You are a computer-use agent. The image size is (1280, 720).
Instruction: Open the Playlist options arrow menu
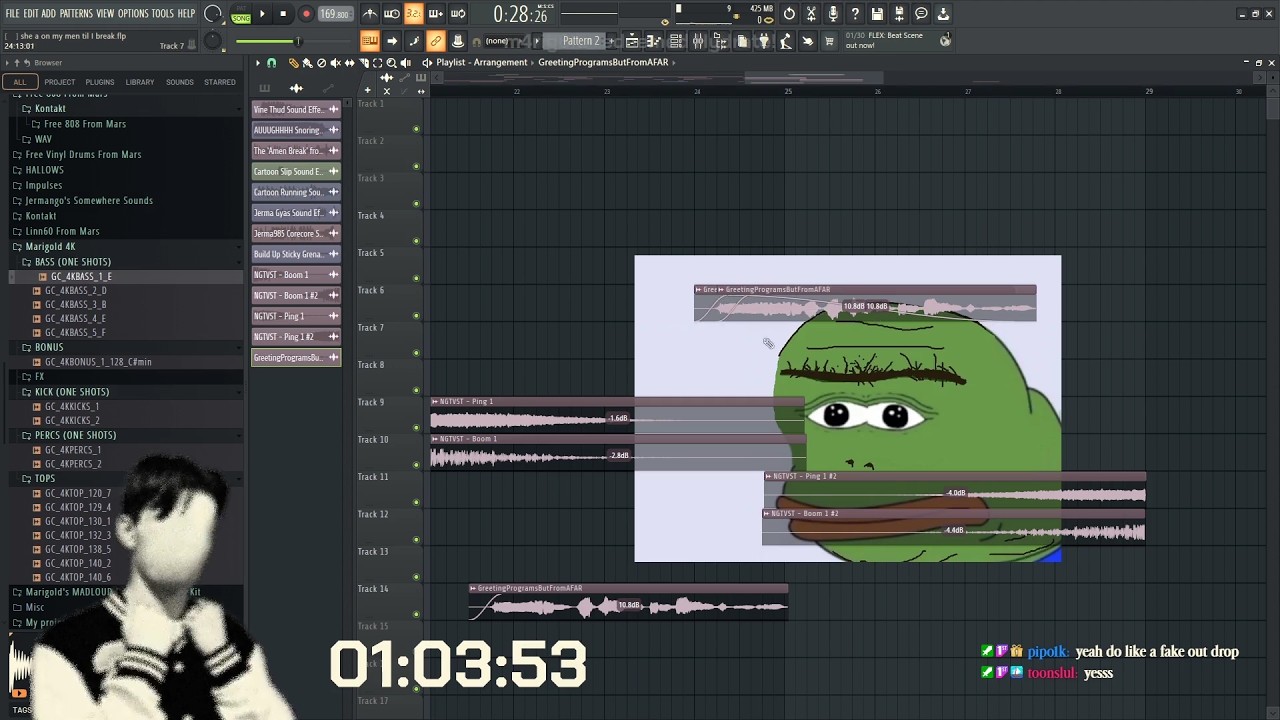(258, 62)
